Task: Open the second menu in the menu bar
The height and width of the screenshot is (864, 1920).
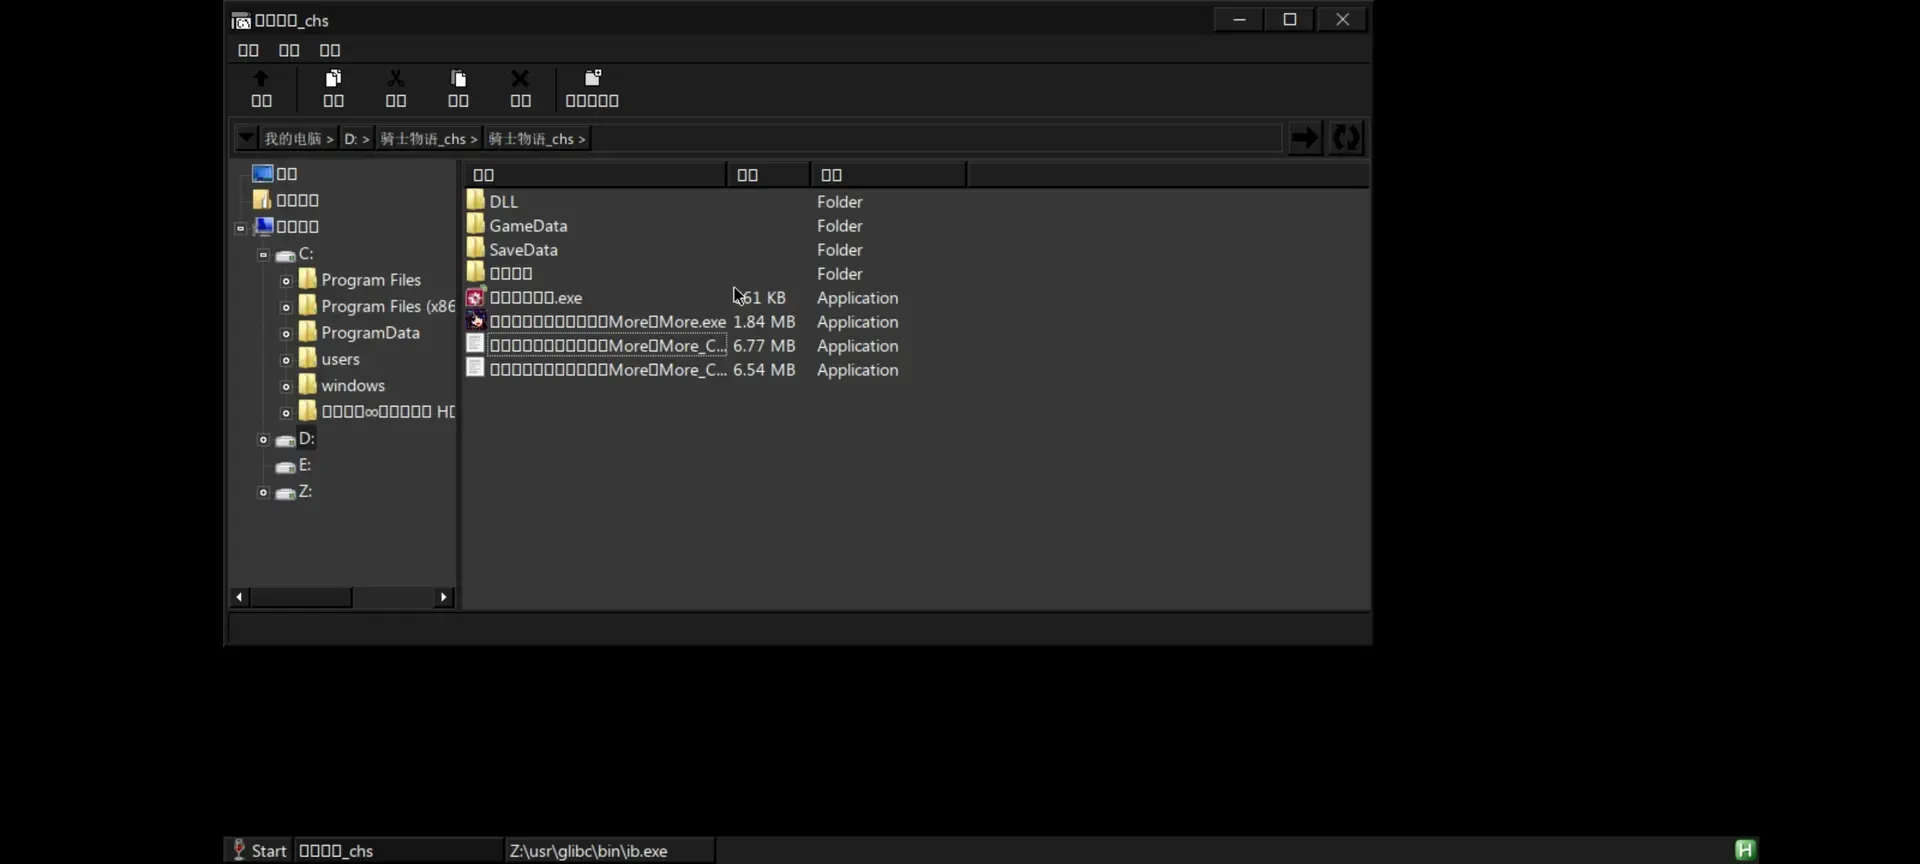Action: 289,50
